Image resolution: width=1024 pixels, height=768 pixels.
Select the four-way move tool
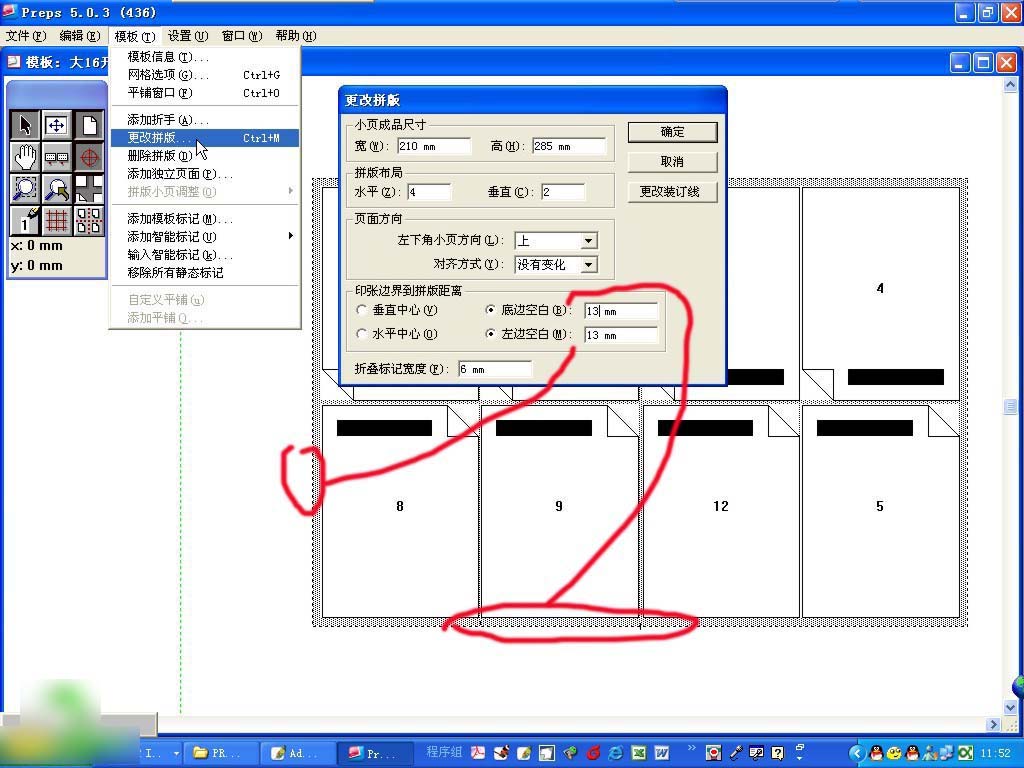pyautogui.click(x=57, y=125)
